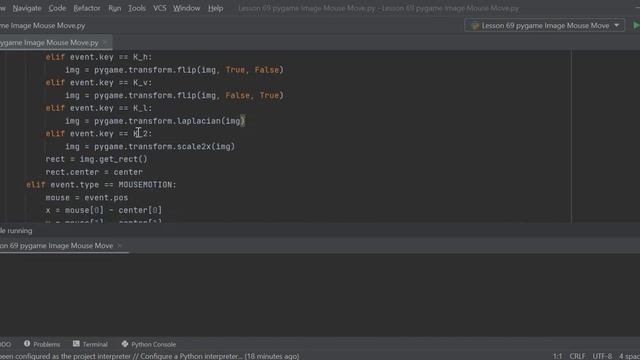The width and height of the screenshot is (640, 360).
Task: Click the line 'elif event.key == K_l:'
Action: coord(99,108)
